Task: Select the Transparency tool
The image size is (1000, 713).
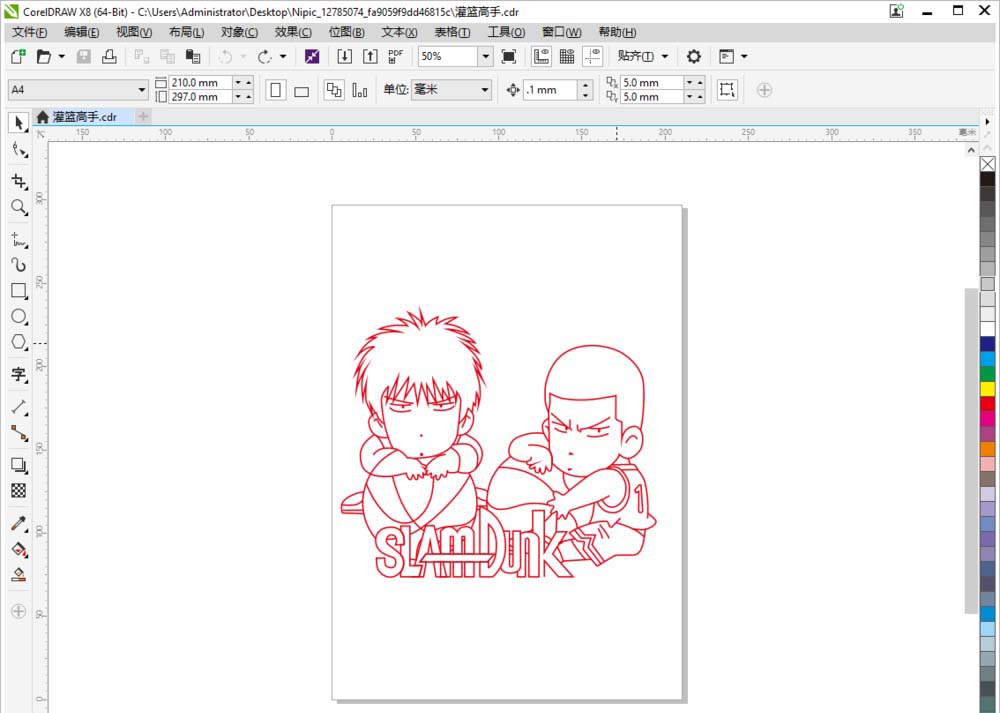Action: pos(19,490)
